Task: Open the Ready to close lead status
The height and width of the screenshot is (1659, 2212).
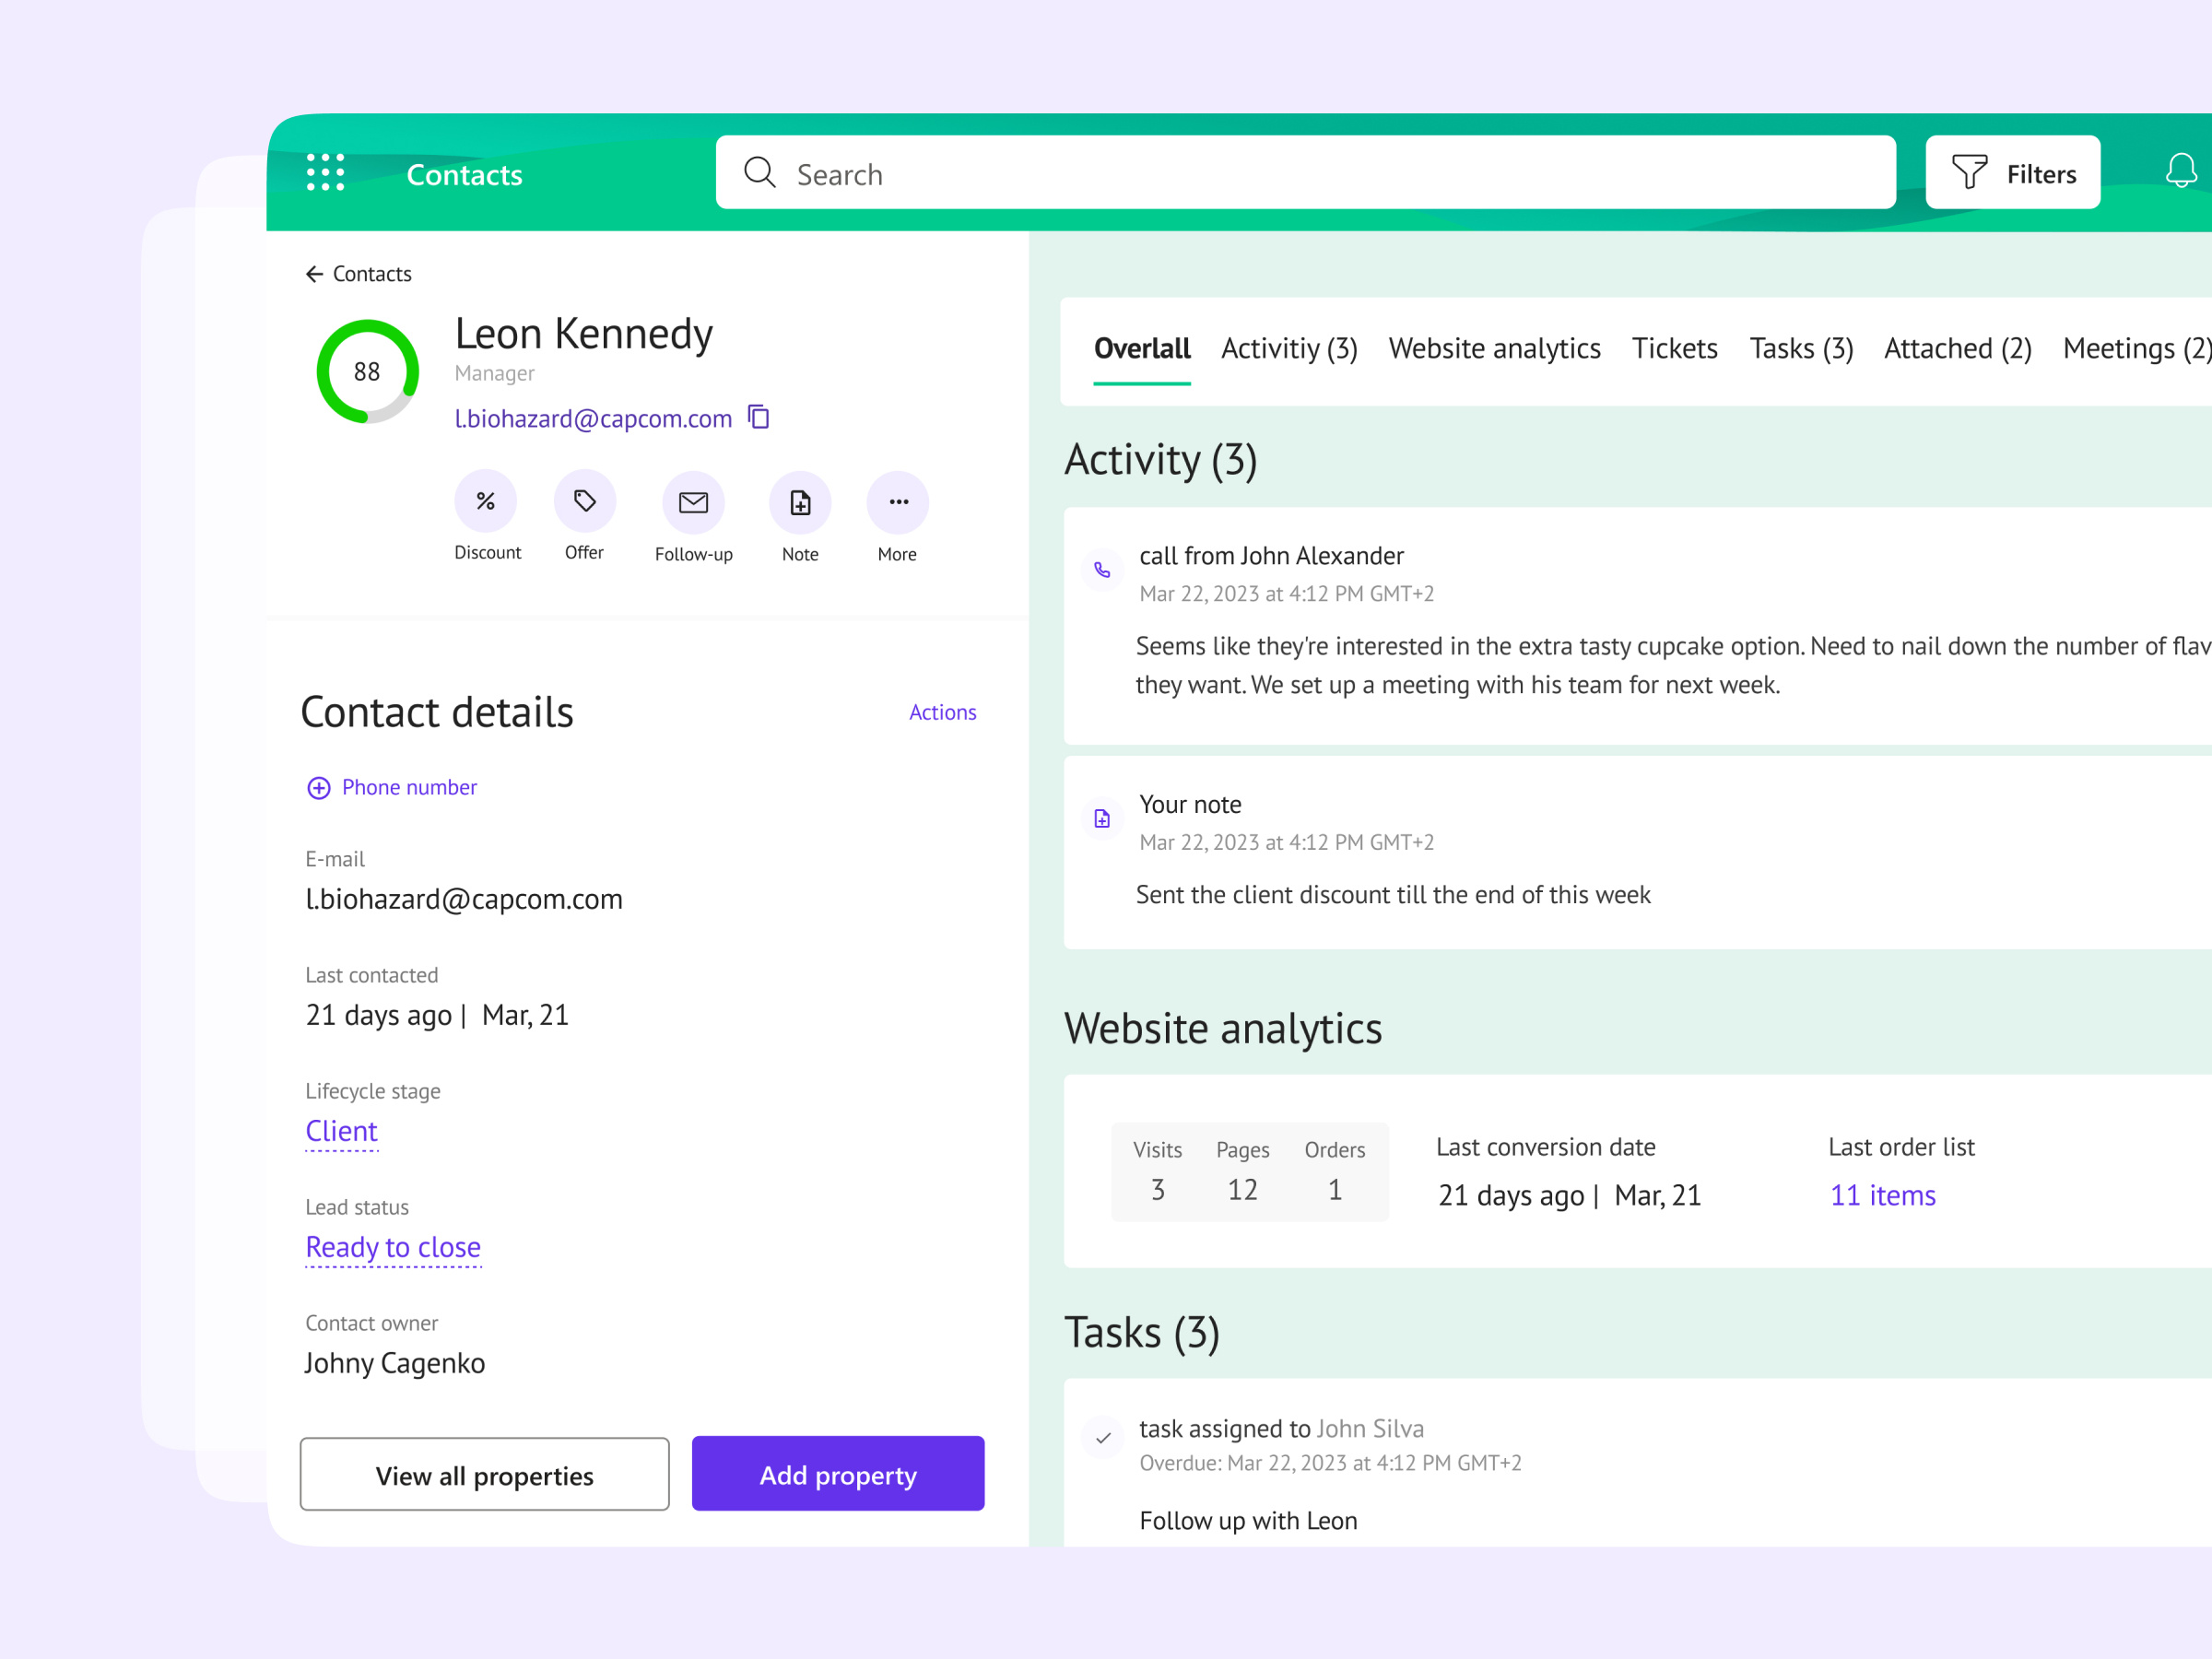Action: click(x=393, y=1247)
